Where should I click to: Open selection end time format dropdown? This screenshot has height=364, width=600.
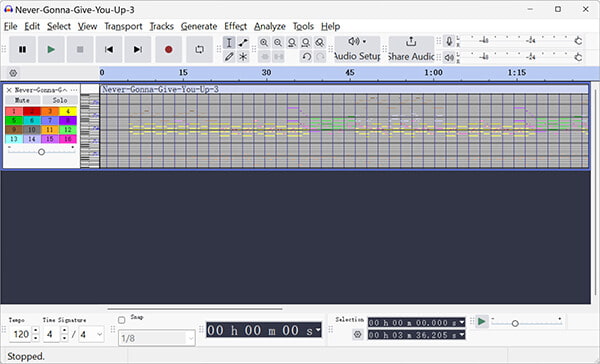(x=462, y=335)
